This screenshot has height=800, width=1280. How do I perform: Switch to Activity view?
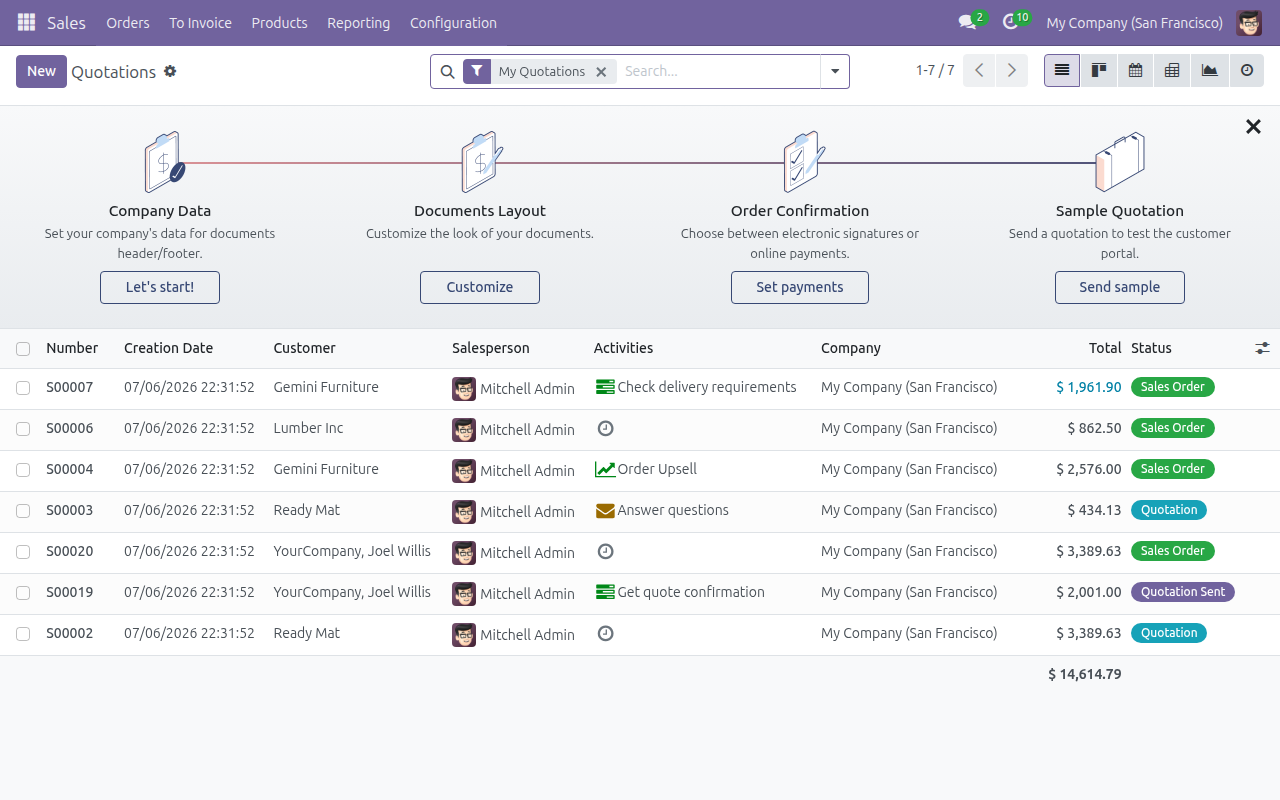tap(1247, 71)
